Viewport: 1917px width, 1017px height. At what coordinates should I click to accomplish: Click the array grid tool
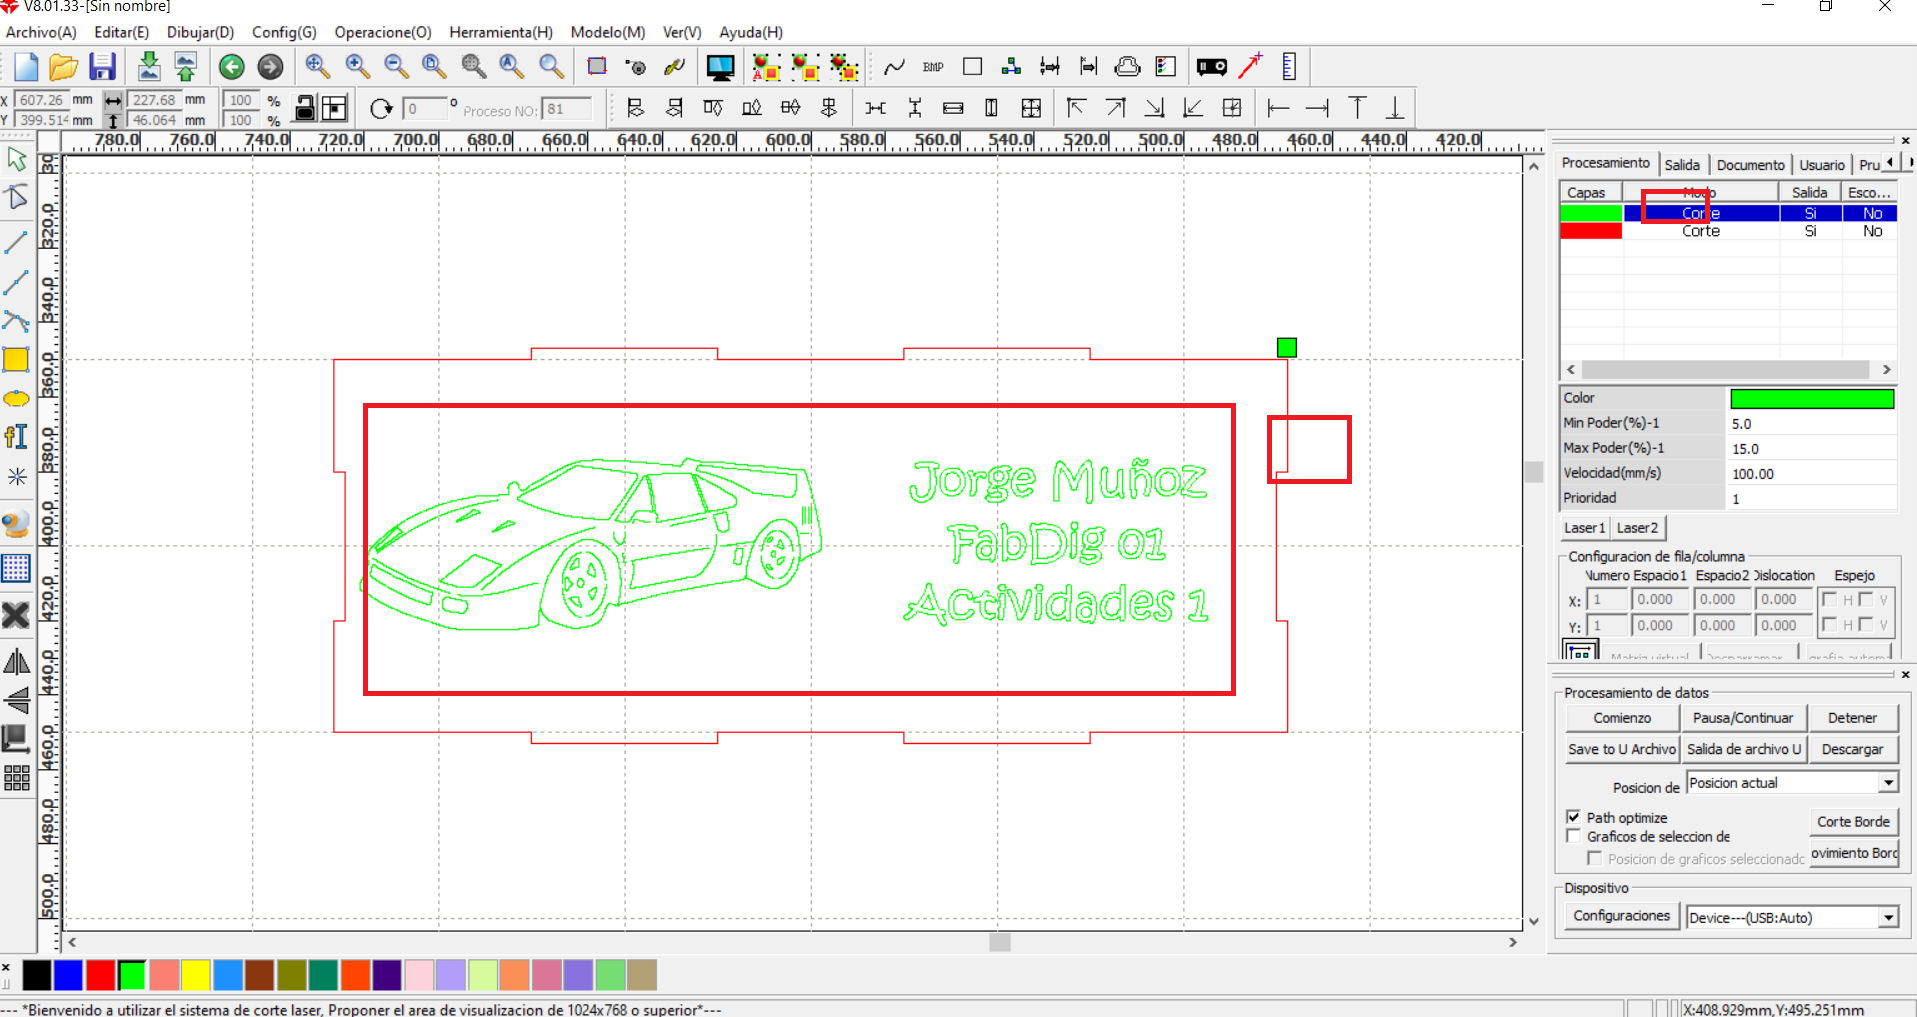click(16, 778)
